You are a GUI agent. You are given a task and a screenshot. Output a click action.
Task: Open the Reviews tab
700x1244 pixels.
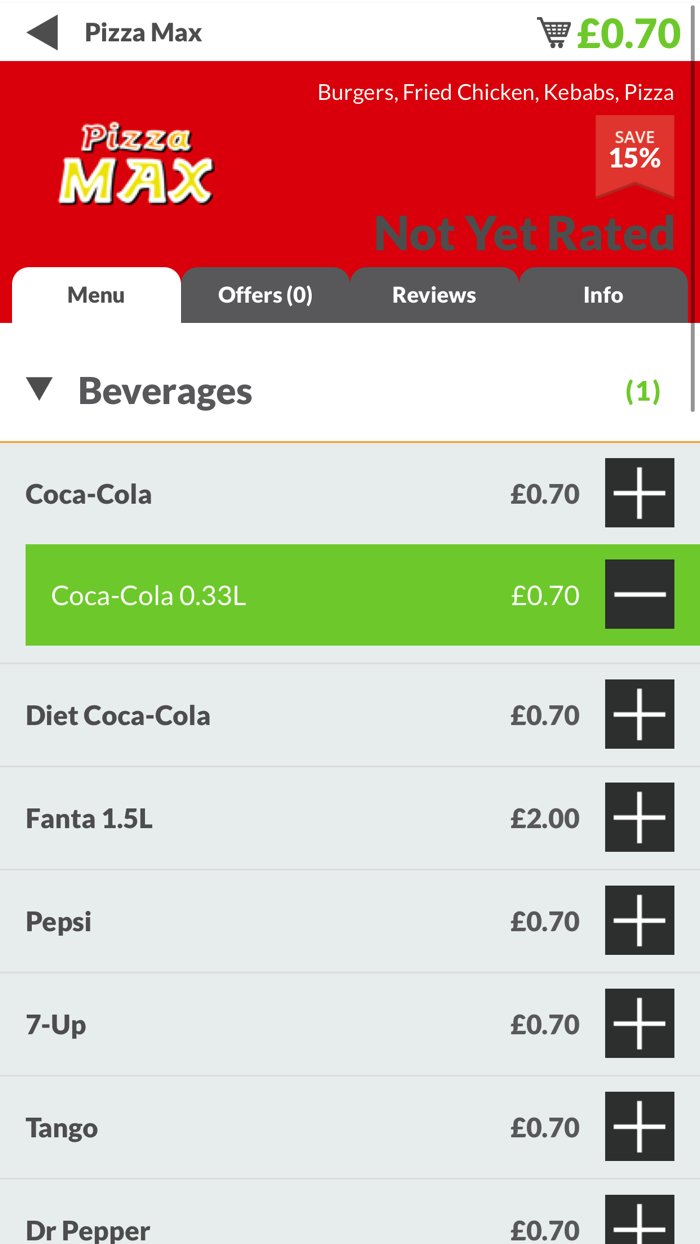(434, 295)
